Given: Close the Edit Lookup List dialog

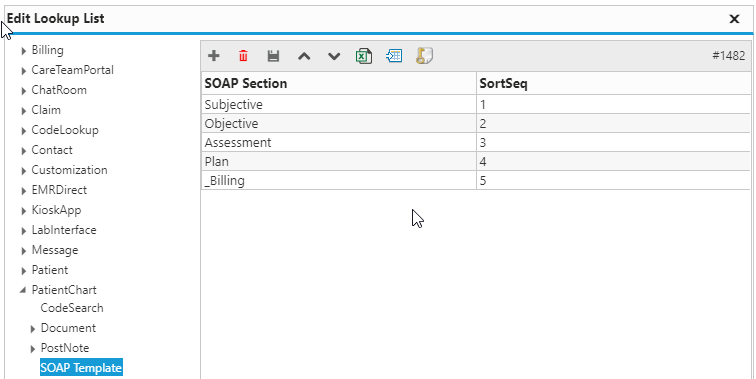Looking at the screenshot, I should pos(734,19).
